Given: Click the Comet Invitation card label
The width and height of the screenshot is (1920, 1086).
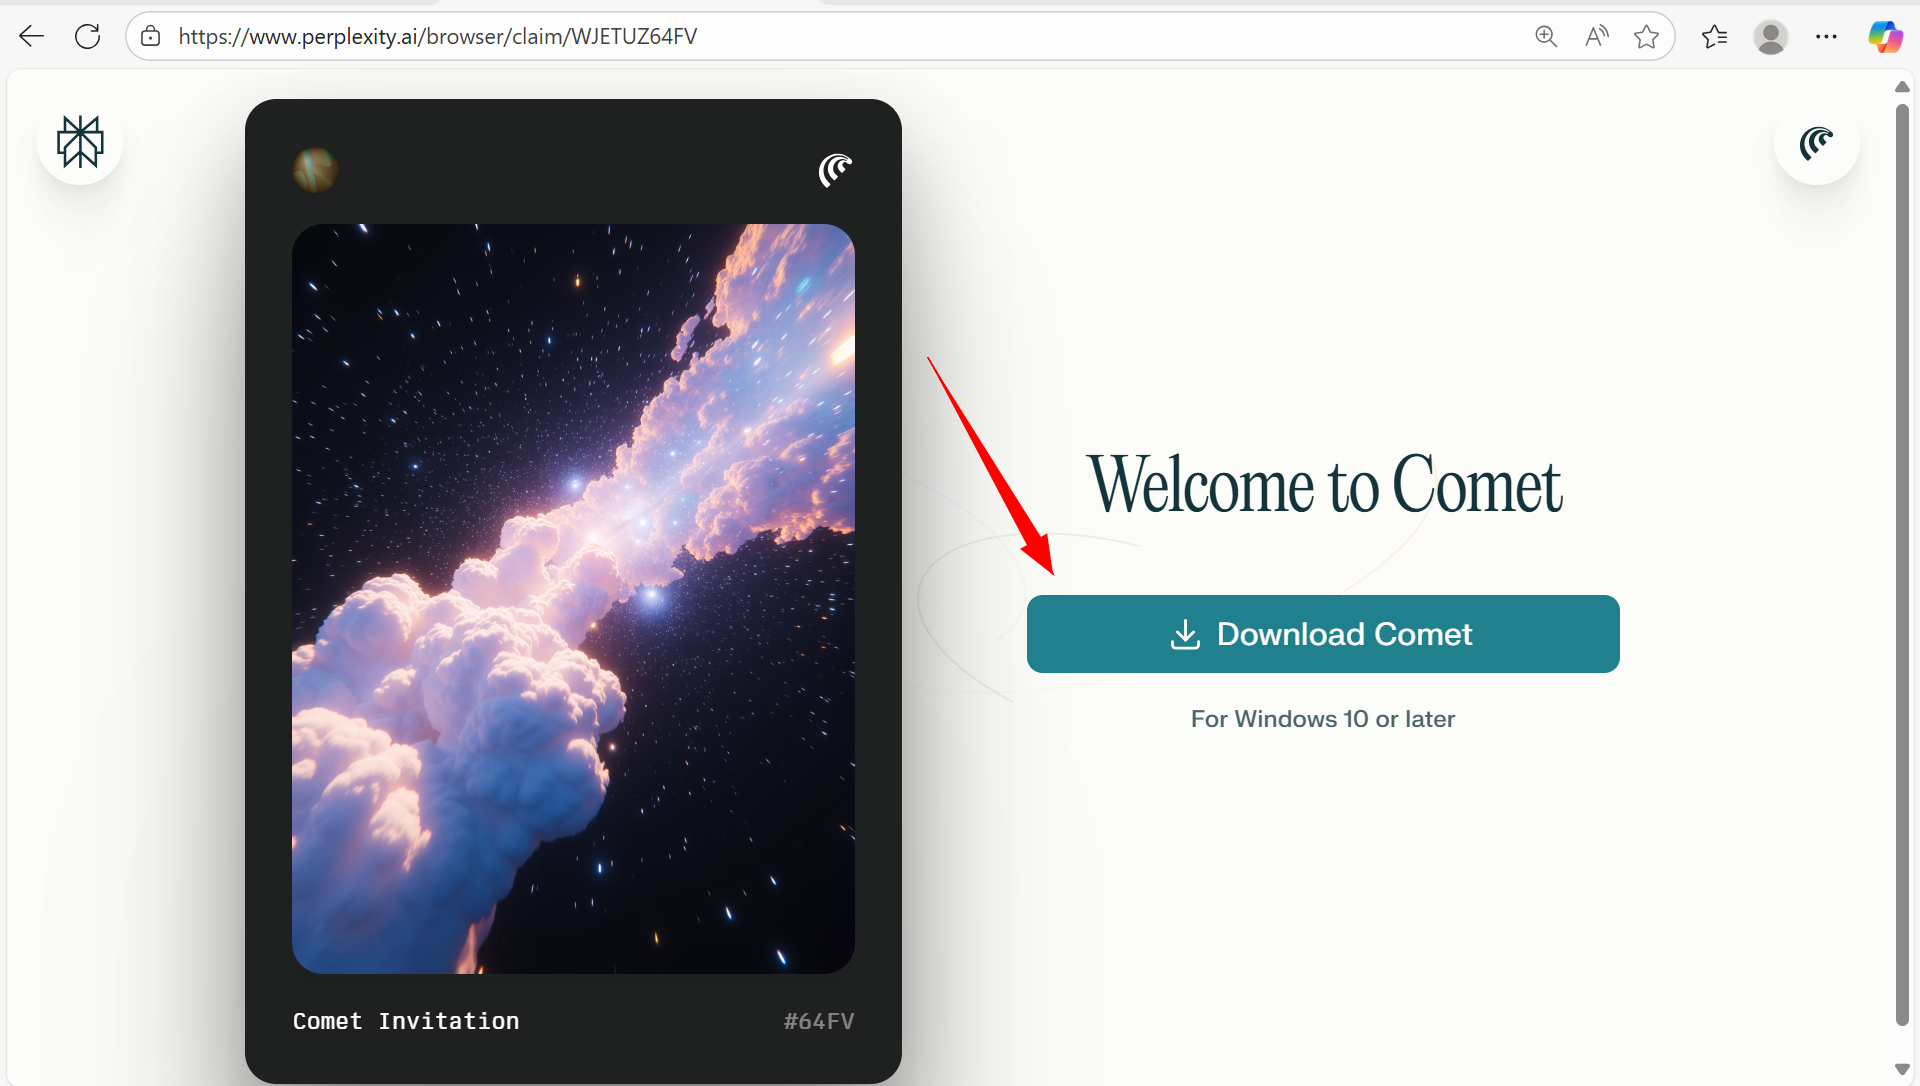Looking at the screenshot, I should point(406,1021).
